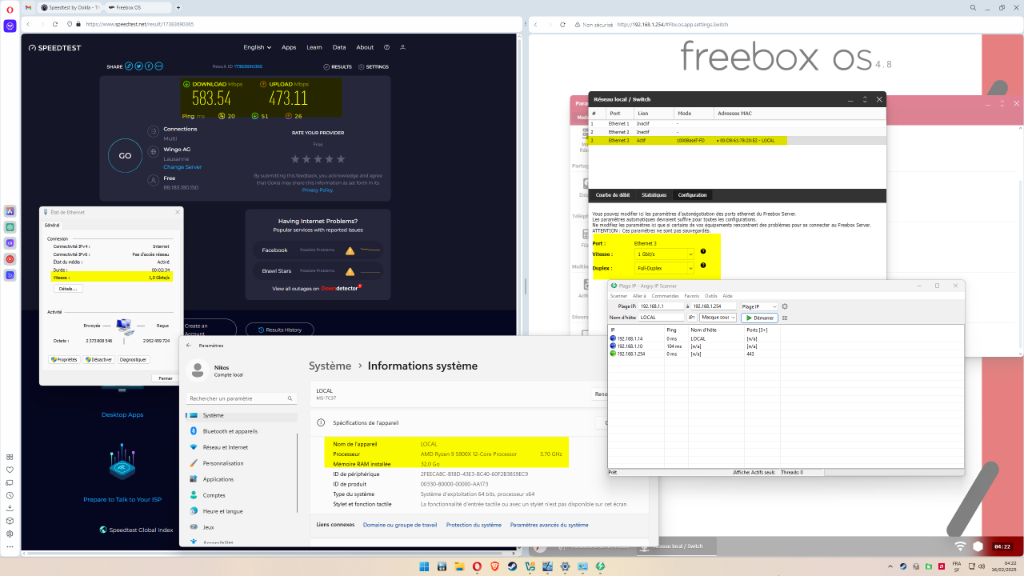Click the help icon beside Vitesse
Screen dimensions: 1024x576
[703, 251]
